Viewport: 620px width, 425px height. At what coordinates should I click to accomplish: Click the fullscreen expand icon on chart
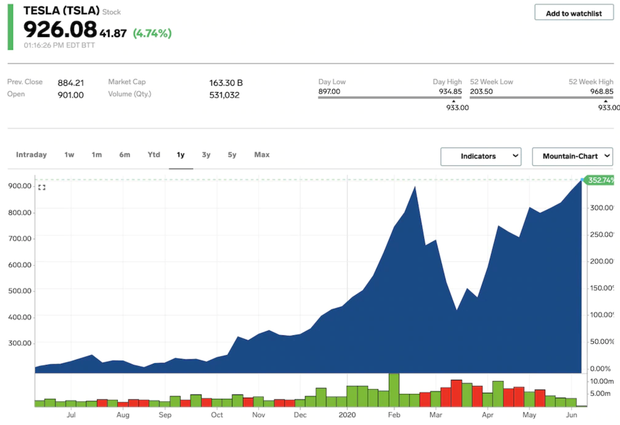tap(42, 187)
